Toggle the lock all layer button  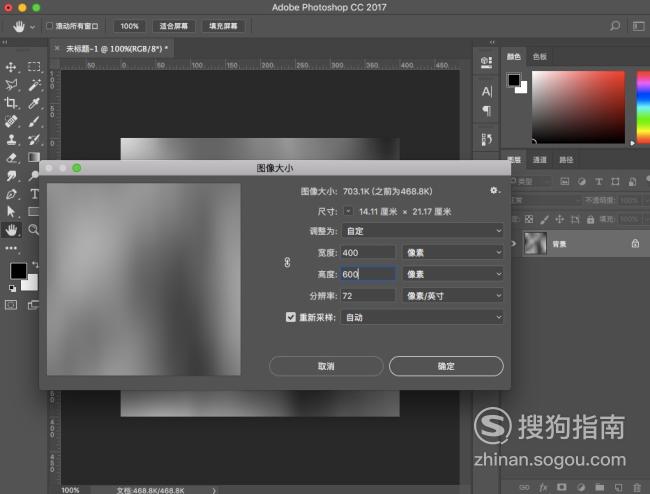pyautogui.click(x=591, y=219)
